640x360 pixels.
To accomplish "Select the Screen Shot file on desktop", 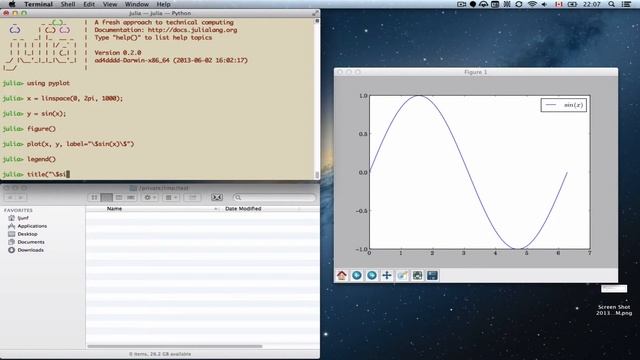I will 614,300.
